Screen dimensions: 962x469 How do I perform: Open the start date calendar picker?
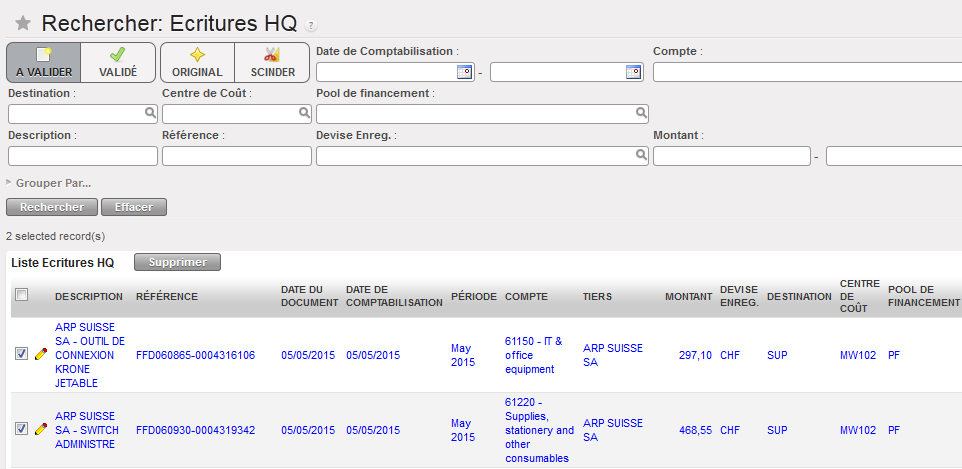coord(464,72)
